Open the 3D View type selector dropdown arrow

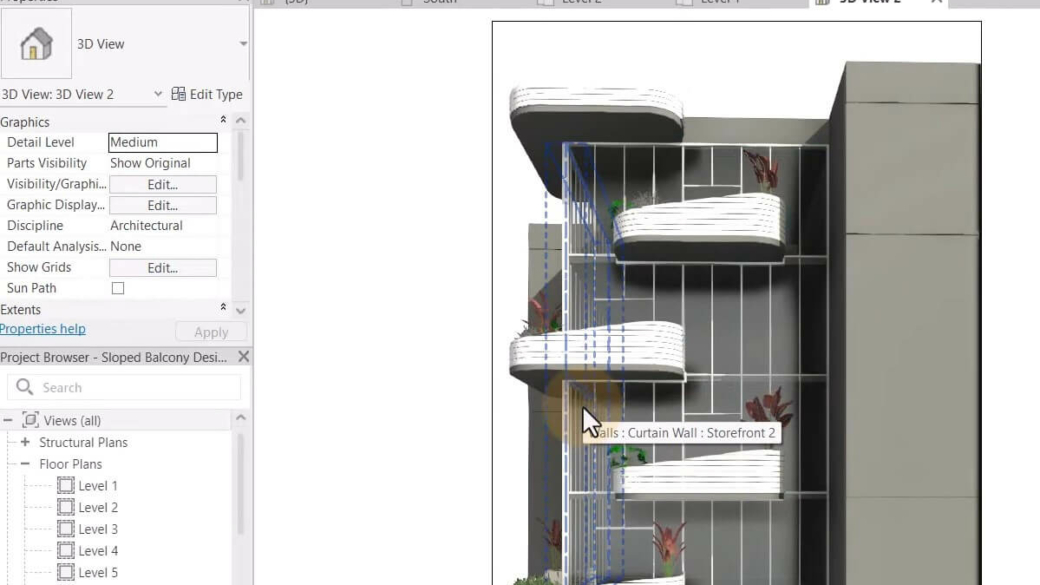coord(243,44)
